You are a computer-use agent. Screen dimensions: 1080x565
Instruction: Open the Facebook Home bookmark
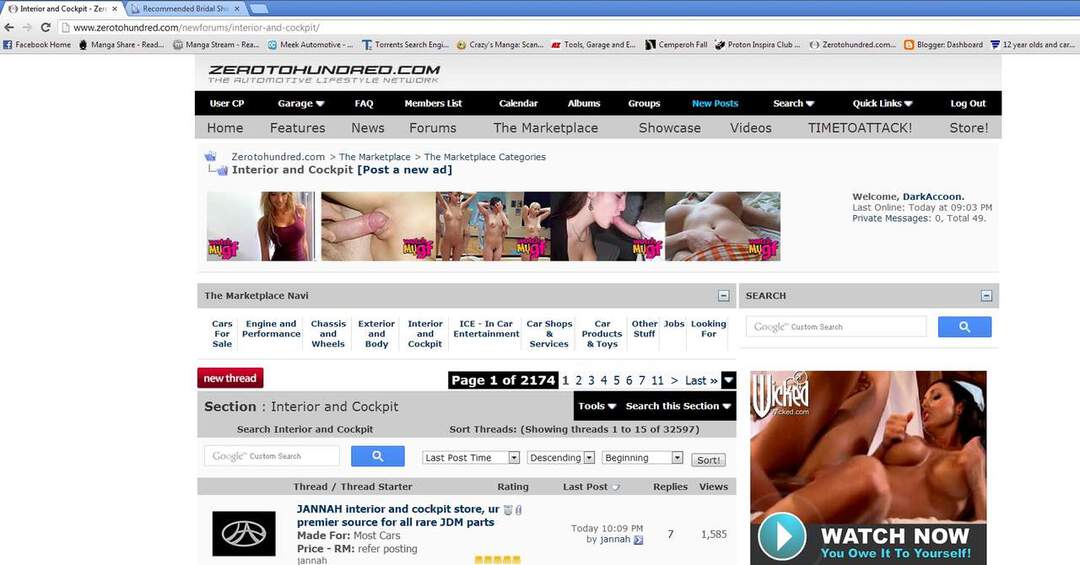pyautogui.click(x=37, y=45)
